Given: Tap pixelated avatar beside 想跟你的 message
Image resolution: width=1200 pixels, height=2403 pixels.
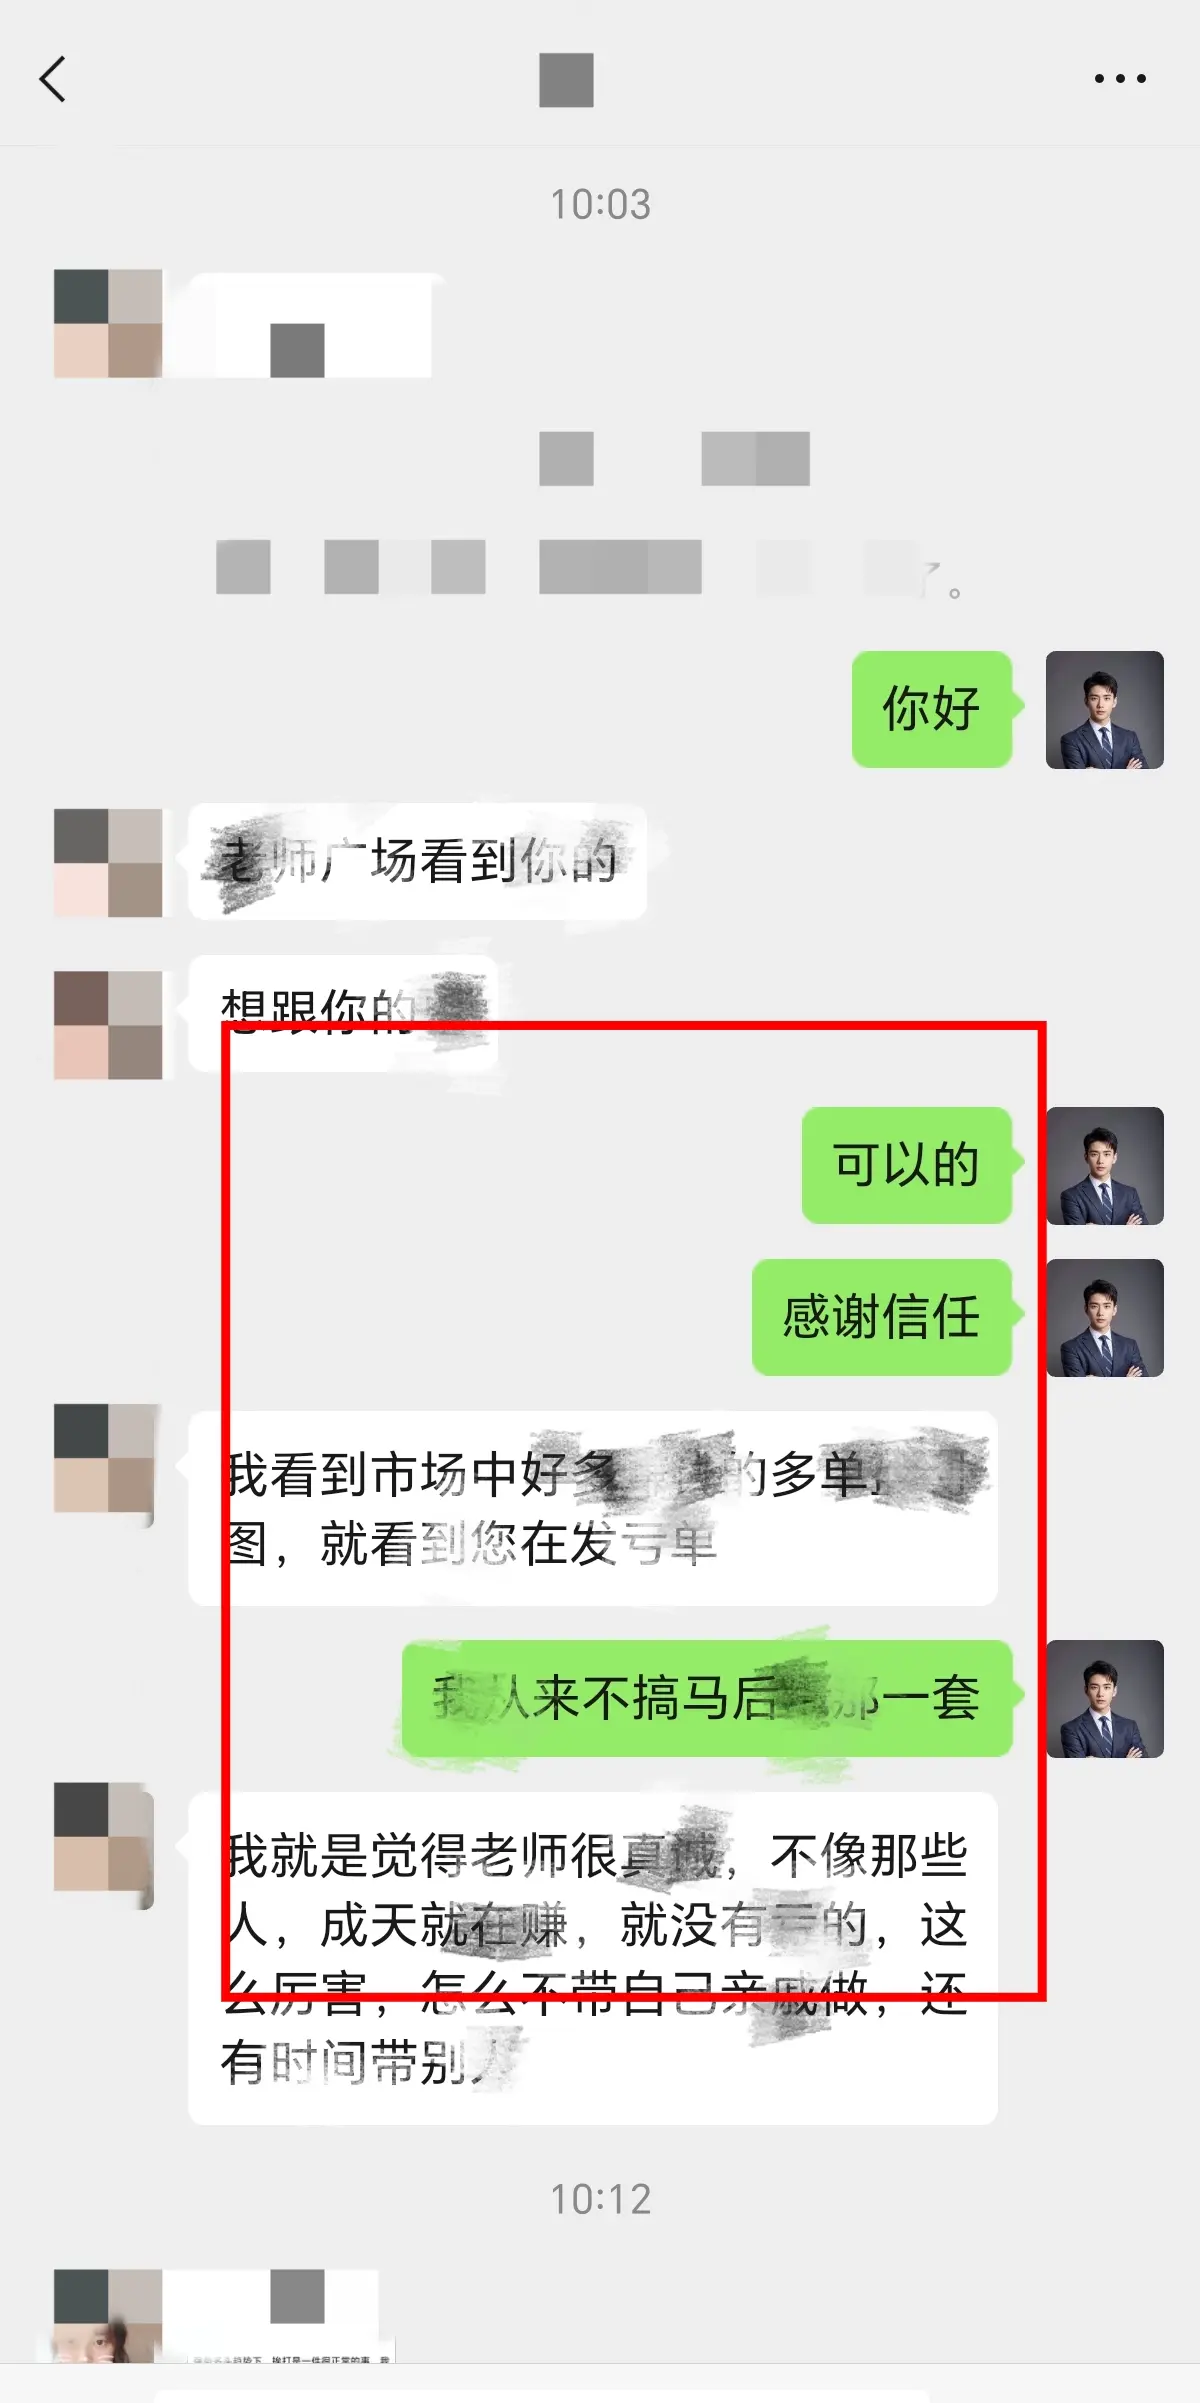Looking at the screenshot, I should [108, 1025].
